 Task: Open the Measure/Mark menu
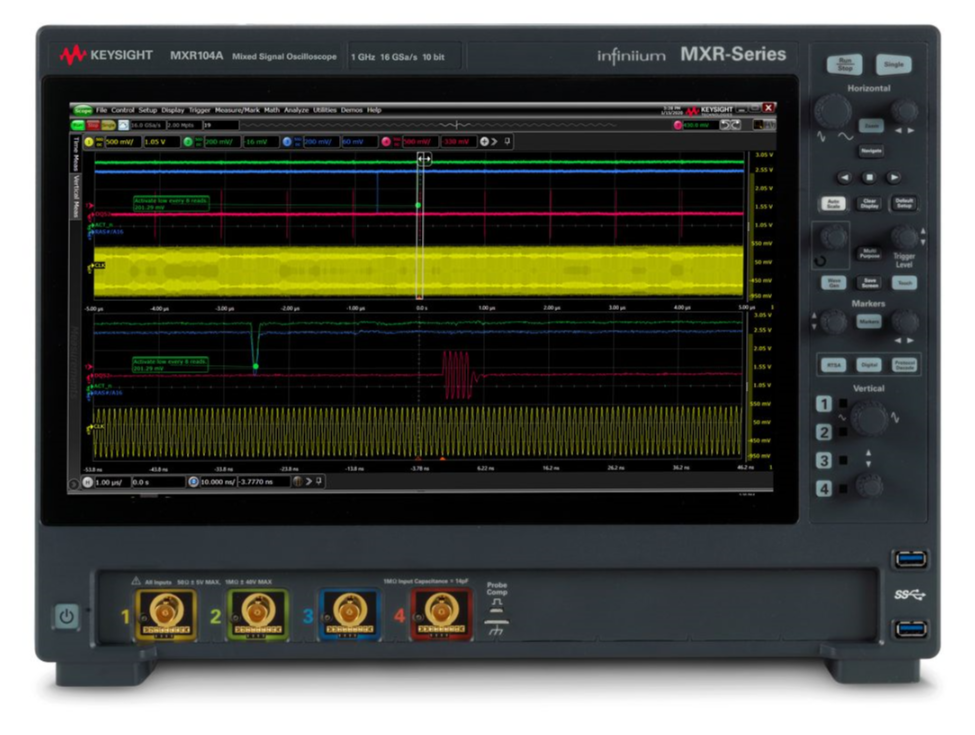(x=240, y=109)
